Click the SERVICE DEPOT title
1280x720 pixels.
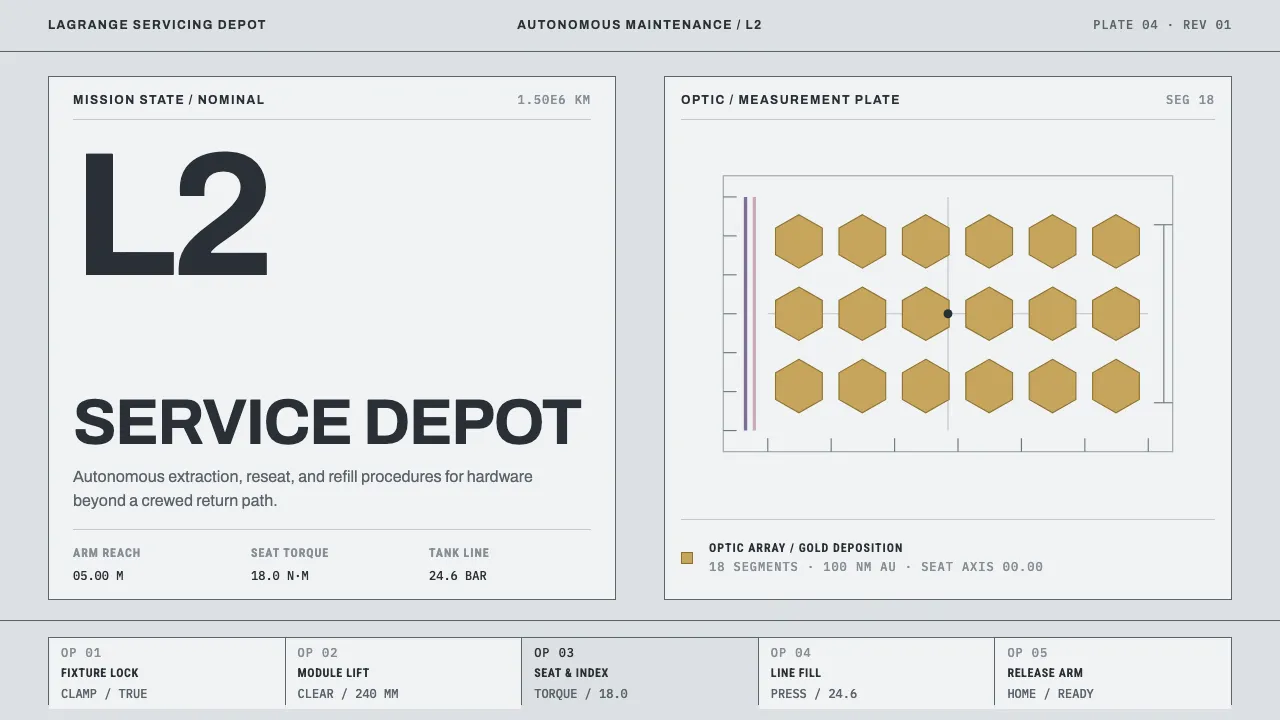(x=327, y=422)
